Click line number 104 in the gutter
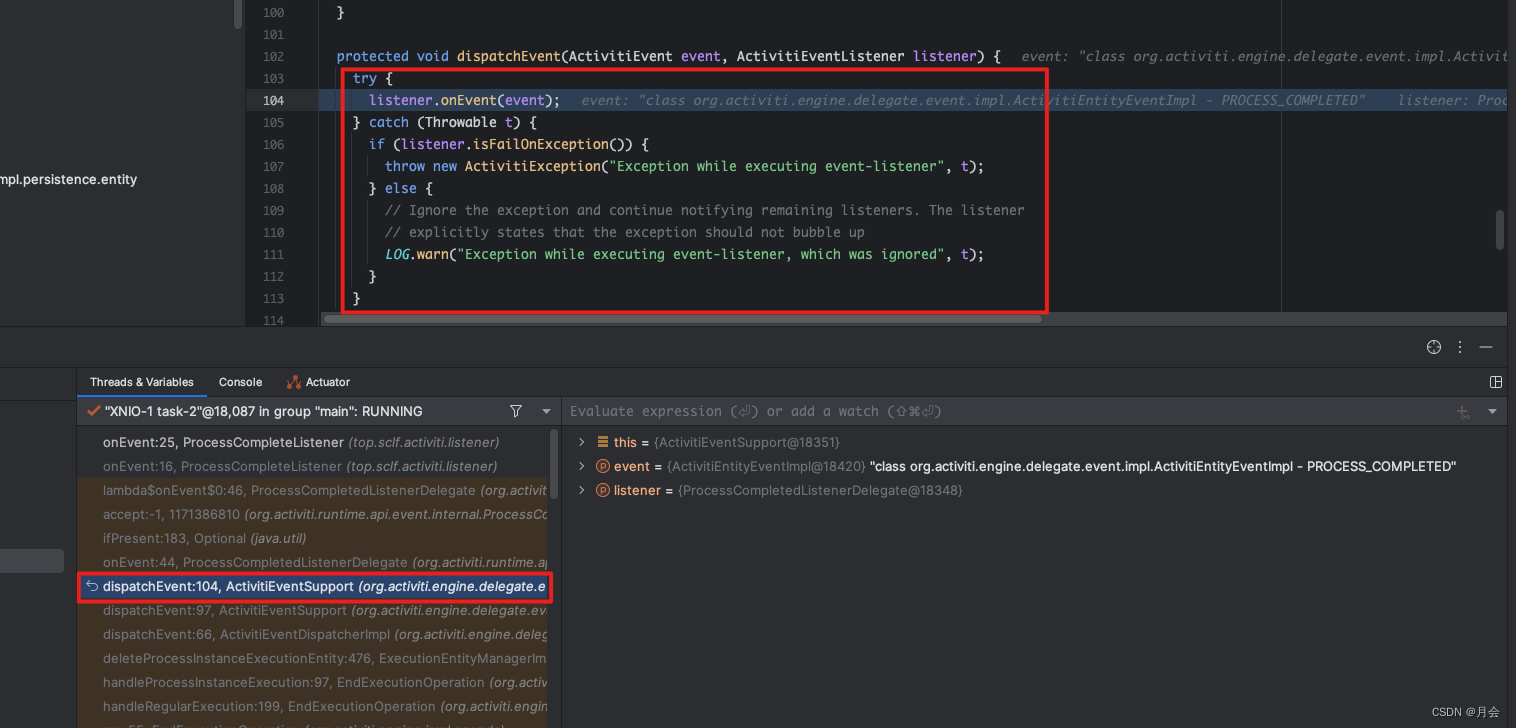The width and height of the screenshot is (1516, 728). pyautogui.click(x=273, y=100)
